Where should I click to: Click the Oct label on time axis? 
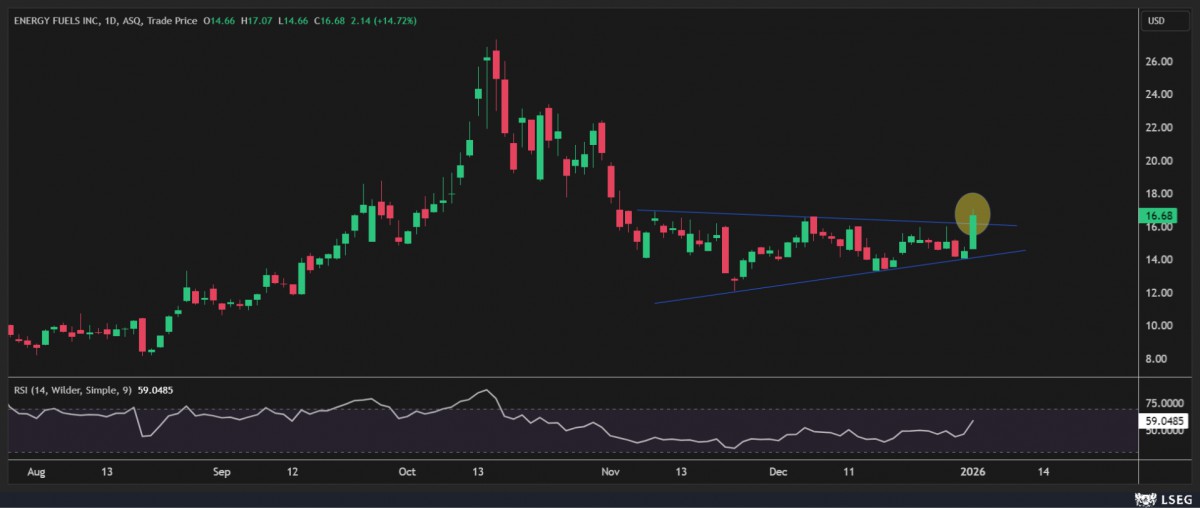[406, 470]
